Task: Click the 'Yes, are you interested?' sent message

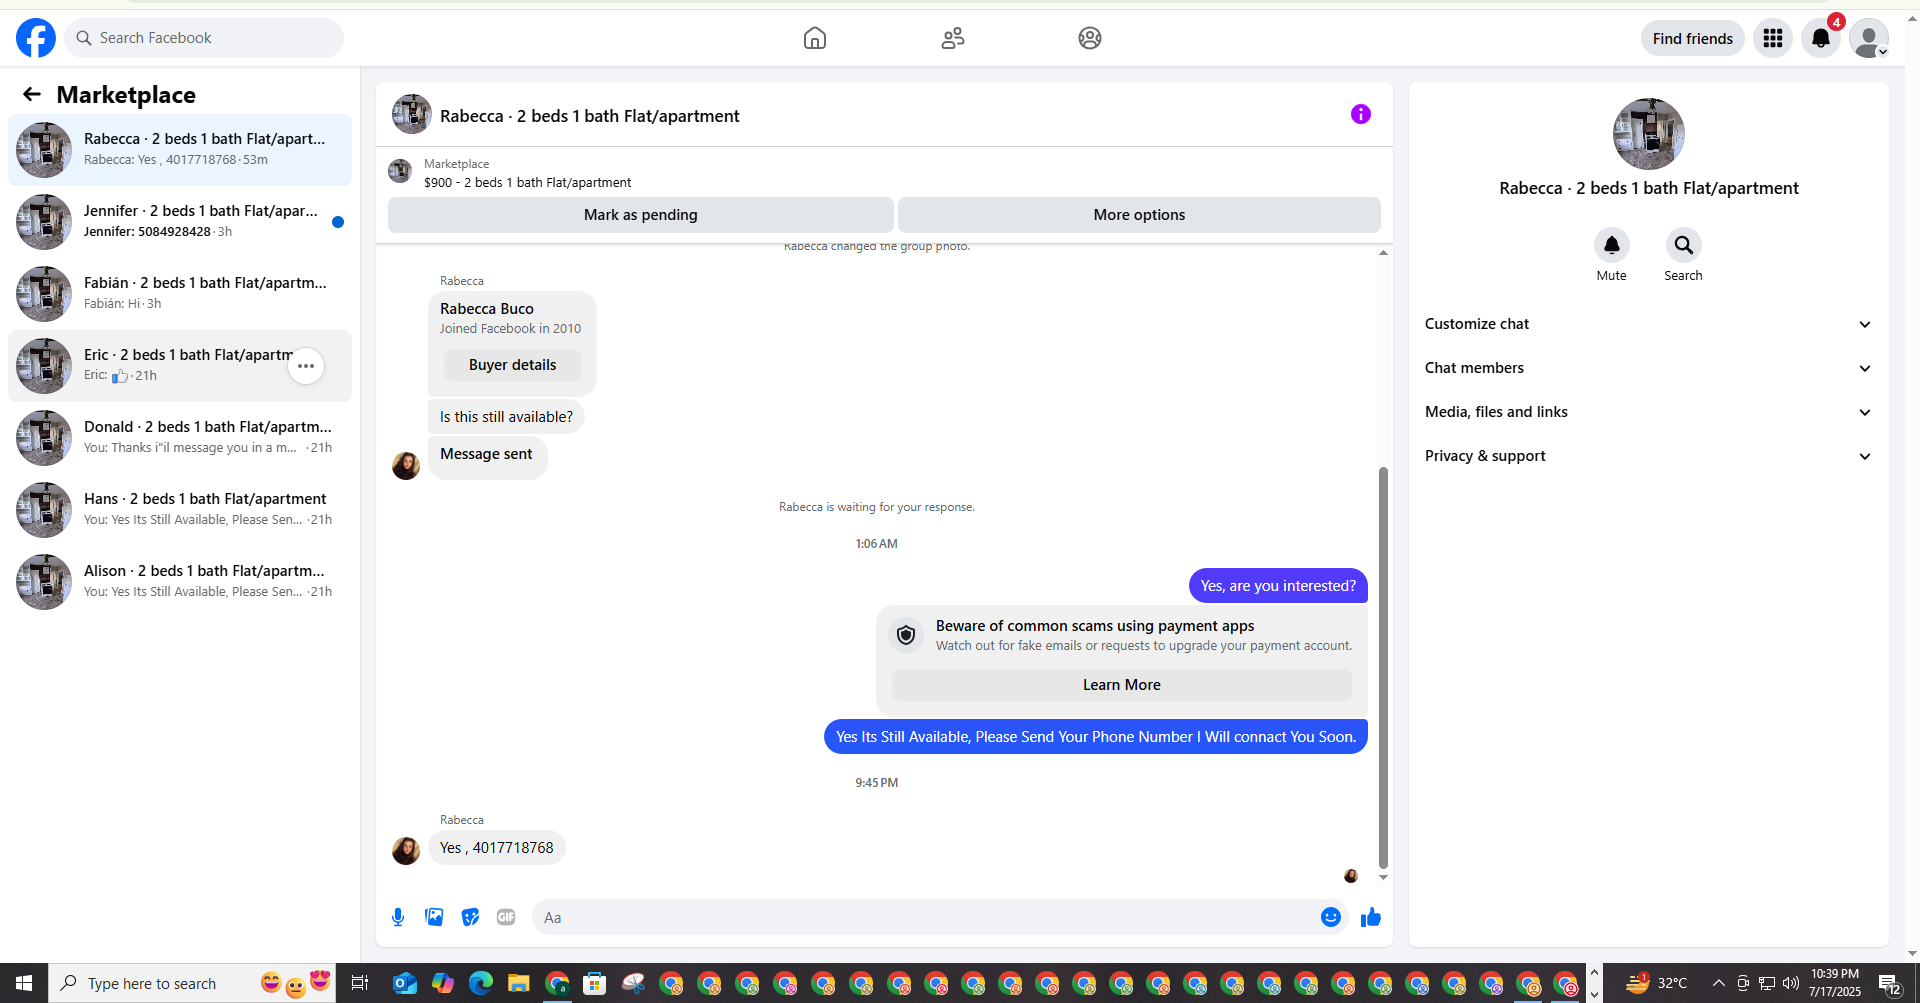Action: coord(1278,586)
